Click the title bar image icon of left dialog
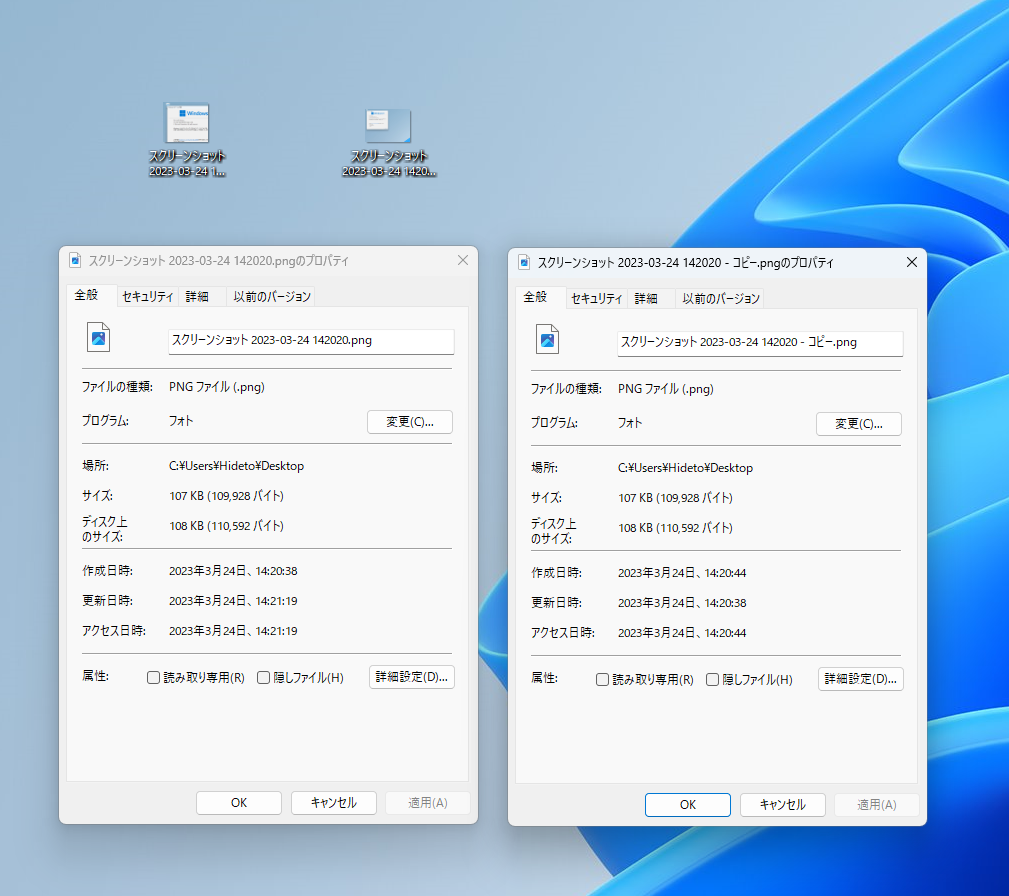The height and width of the screenshot is (896, 1009). pyautogui.click(x=75, y=260)
